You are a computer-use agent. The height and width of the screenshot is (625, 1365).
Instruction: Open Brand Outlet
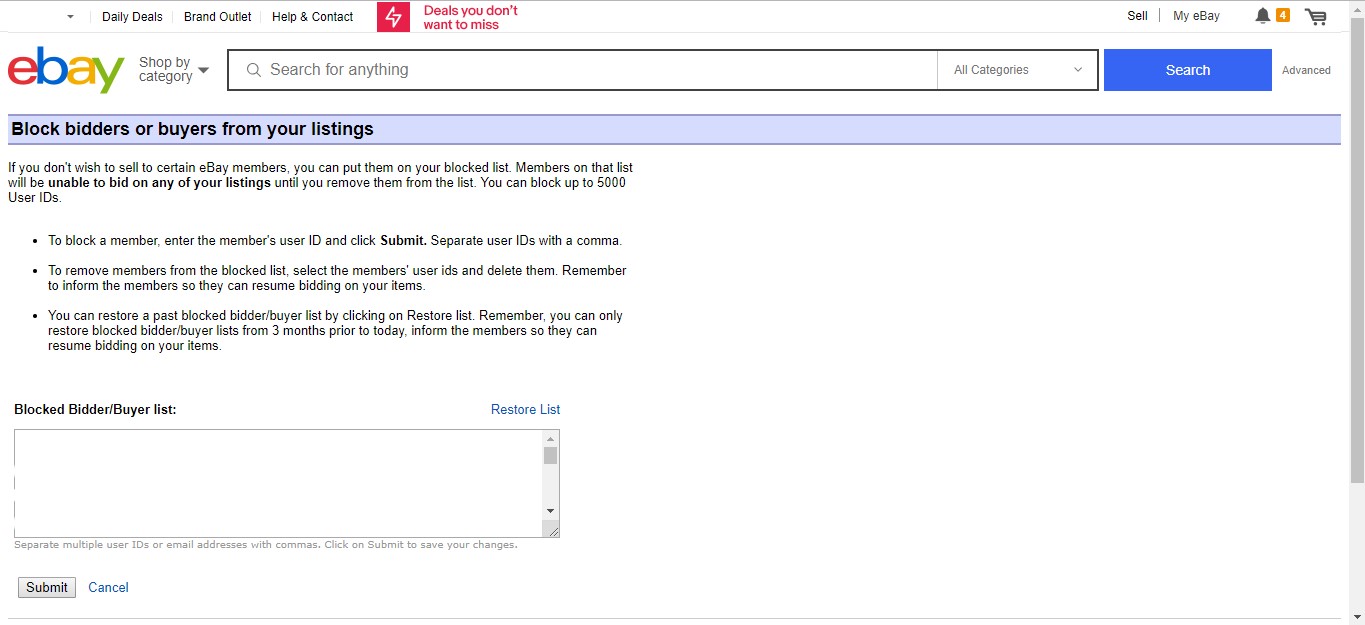point(218,17)
